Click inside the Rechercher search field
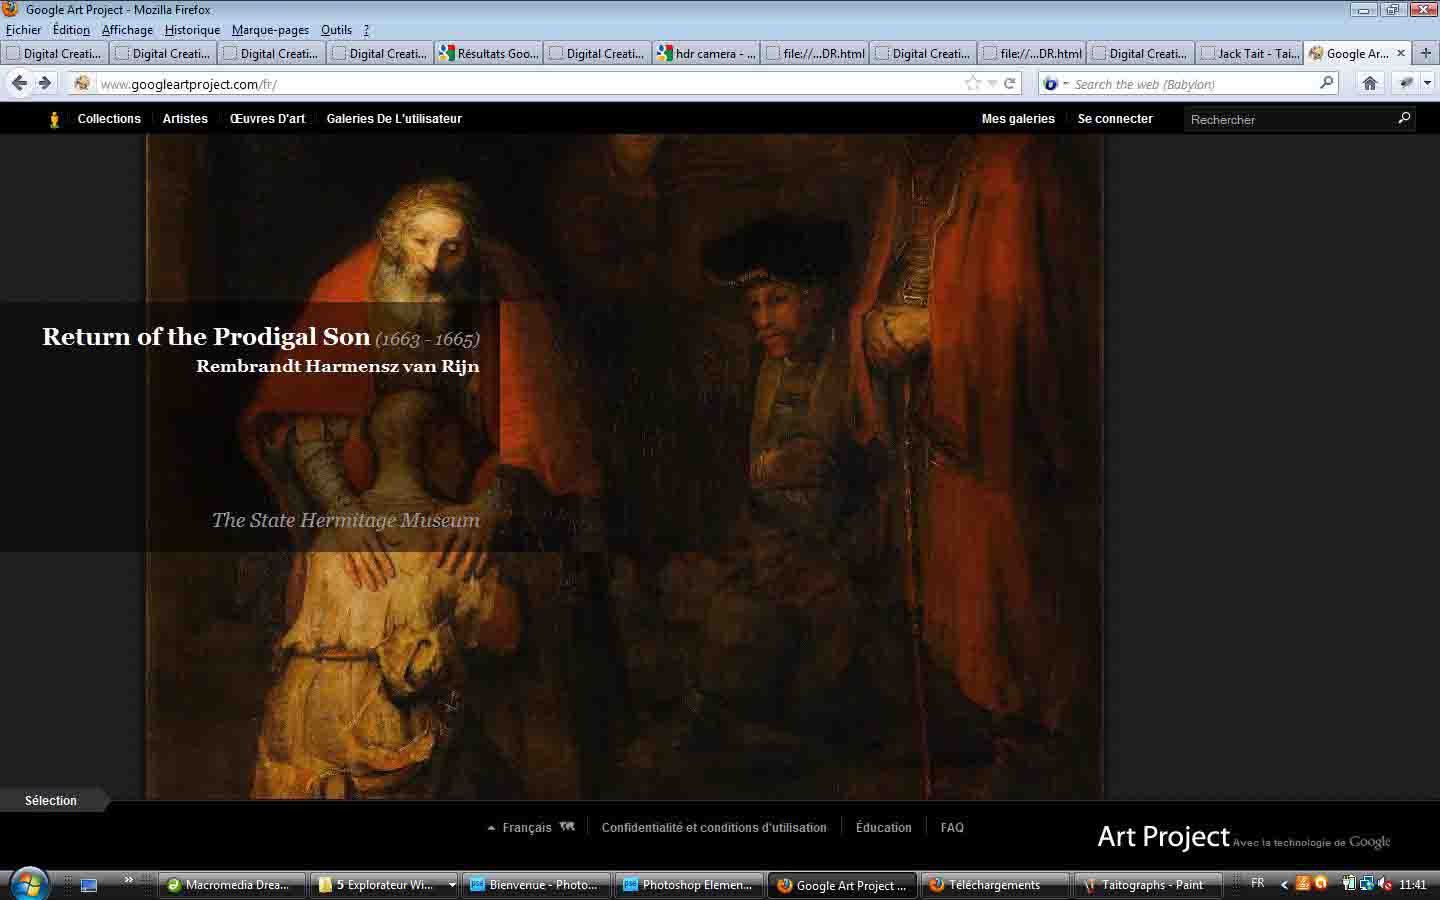 pyautogui.click(x=1285, y=120)
